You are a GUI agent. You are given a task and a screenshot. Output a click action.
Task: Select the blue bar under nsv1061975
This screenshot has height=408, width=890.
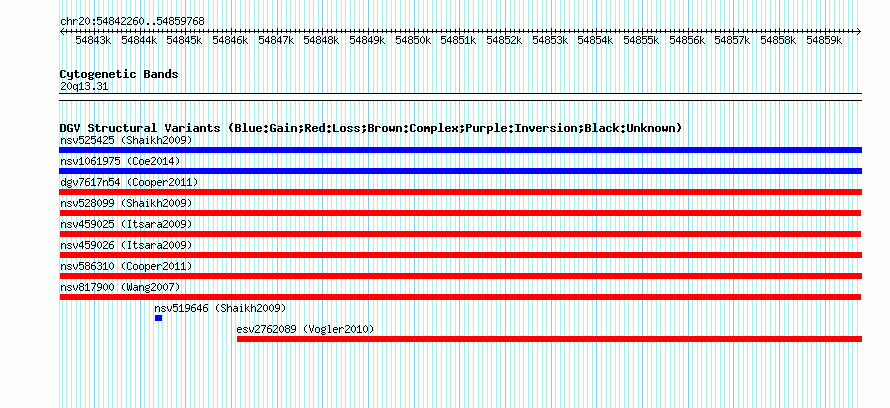(x=460, y=171)
